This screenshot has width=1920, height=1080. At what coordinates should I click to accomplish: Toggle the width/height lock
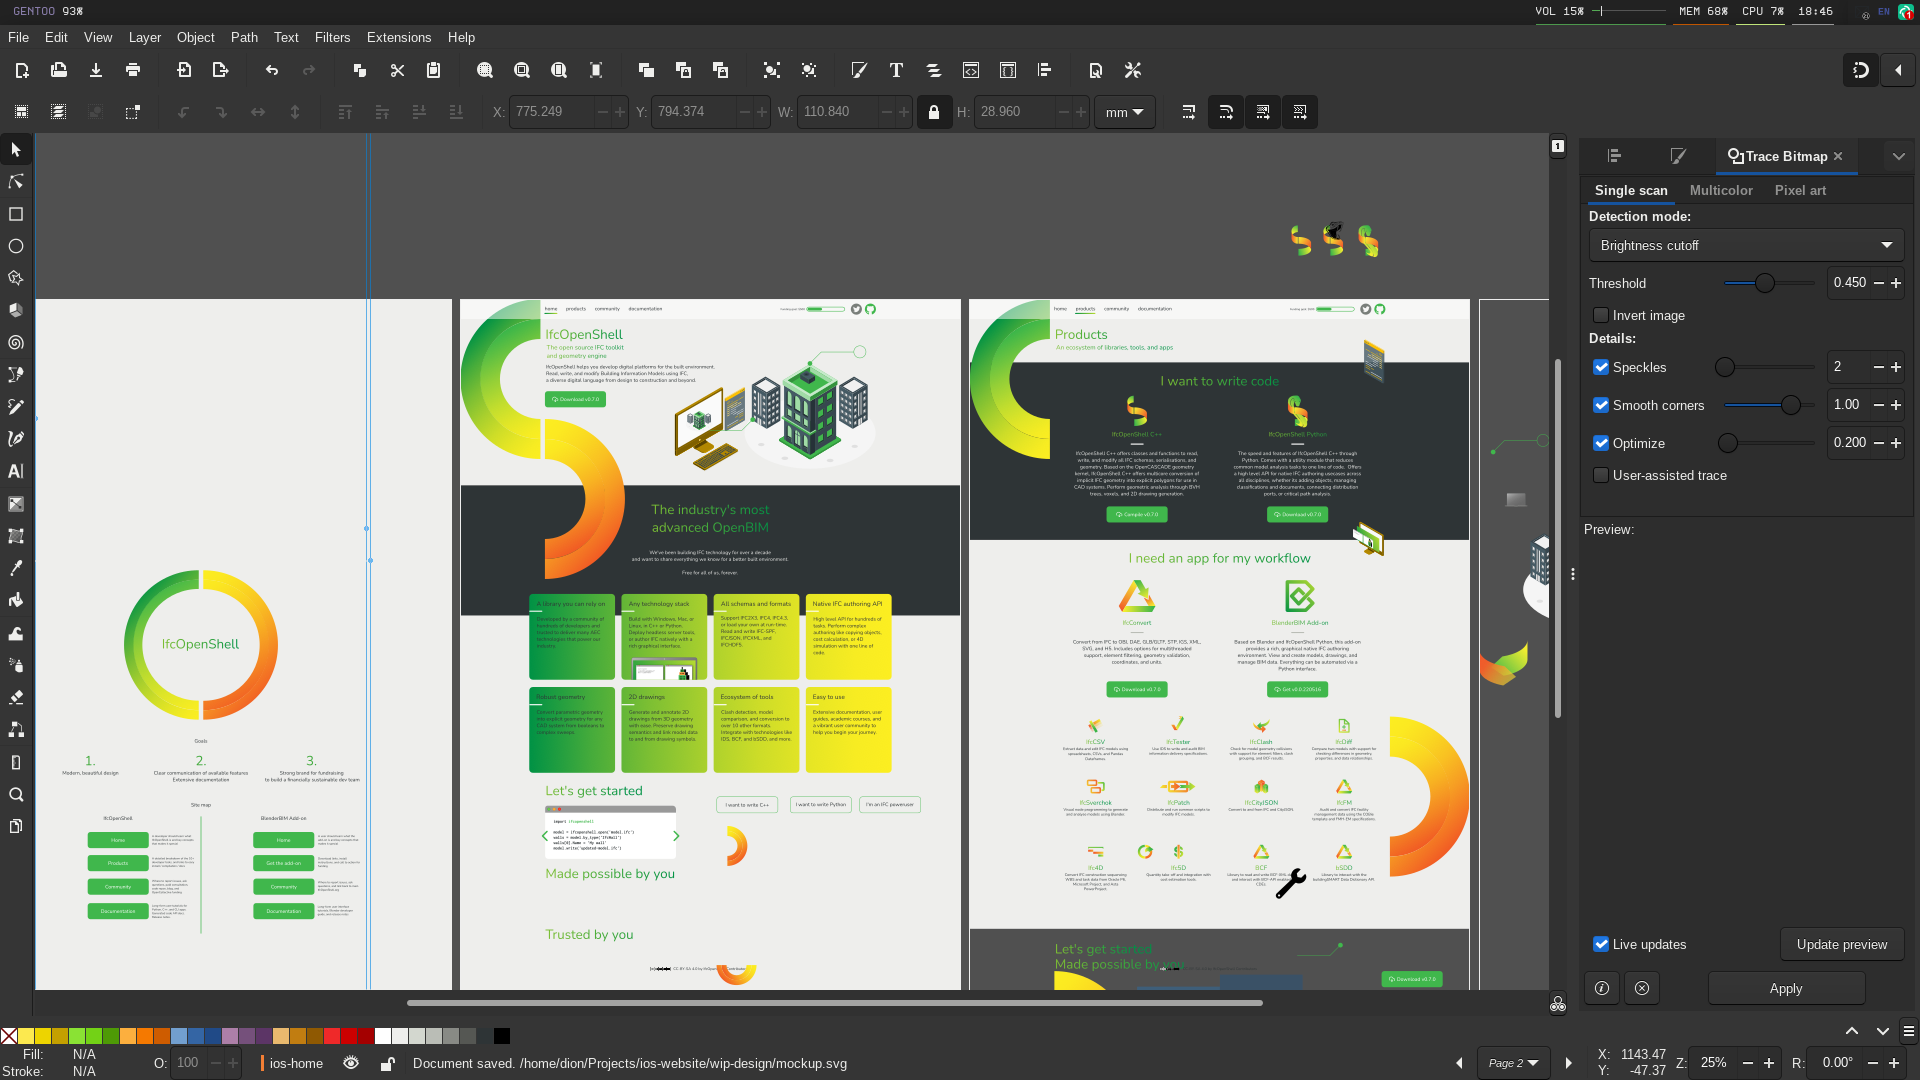[934, 112]
